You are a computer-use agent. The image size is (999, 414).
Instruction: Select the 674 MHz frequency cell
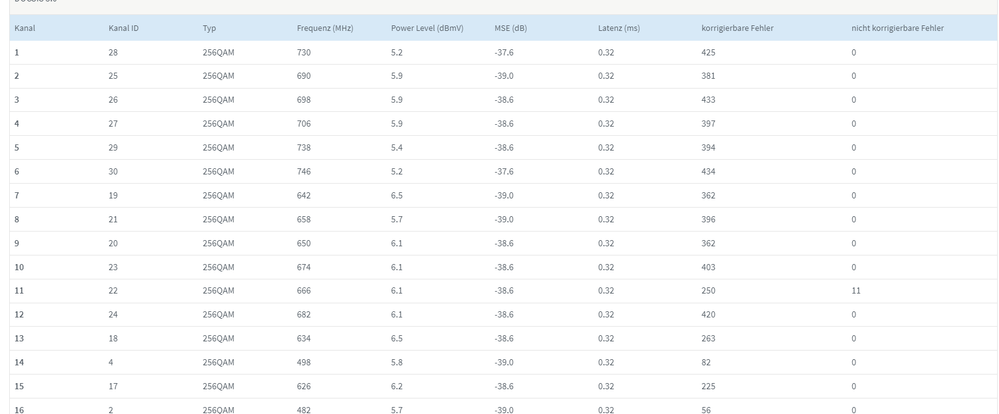(304, 267)
